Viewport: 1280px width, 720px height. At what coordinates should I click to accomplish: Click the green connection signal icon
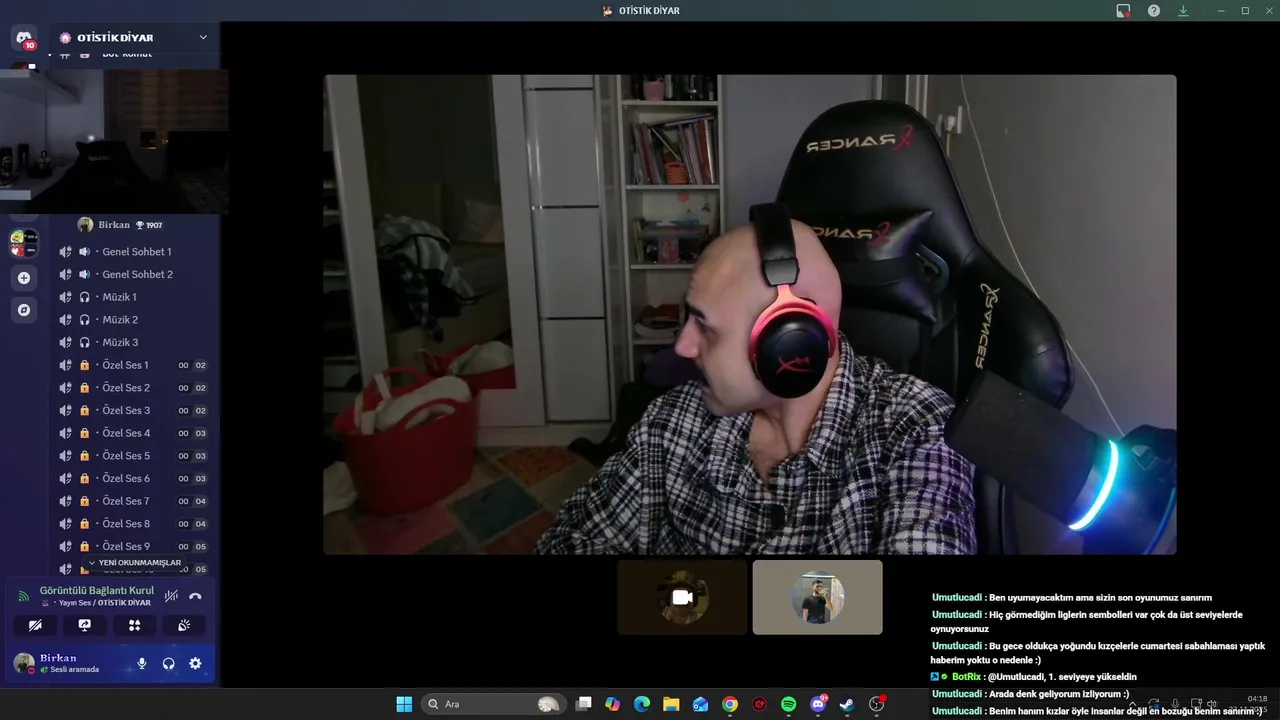pyautogui.click(x=23, y=596)
